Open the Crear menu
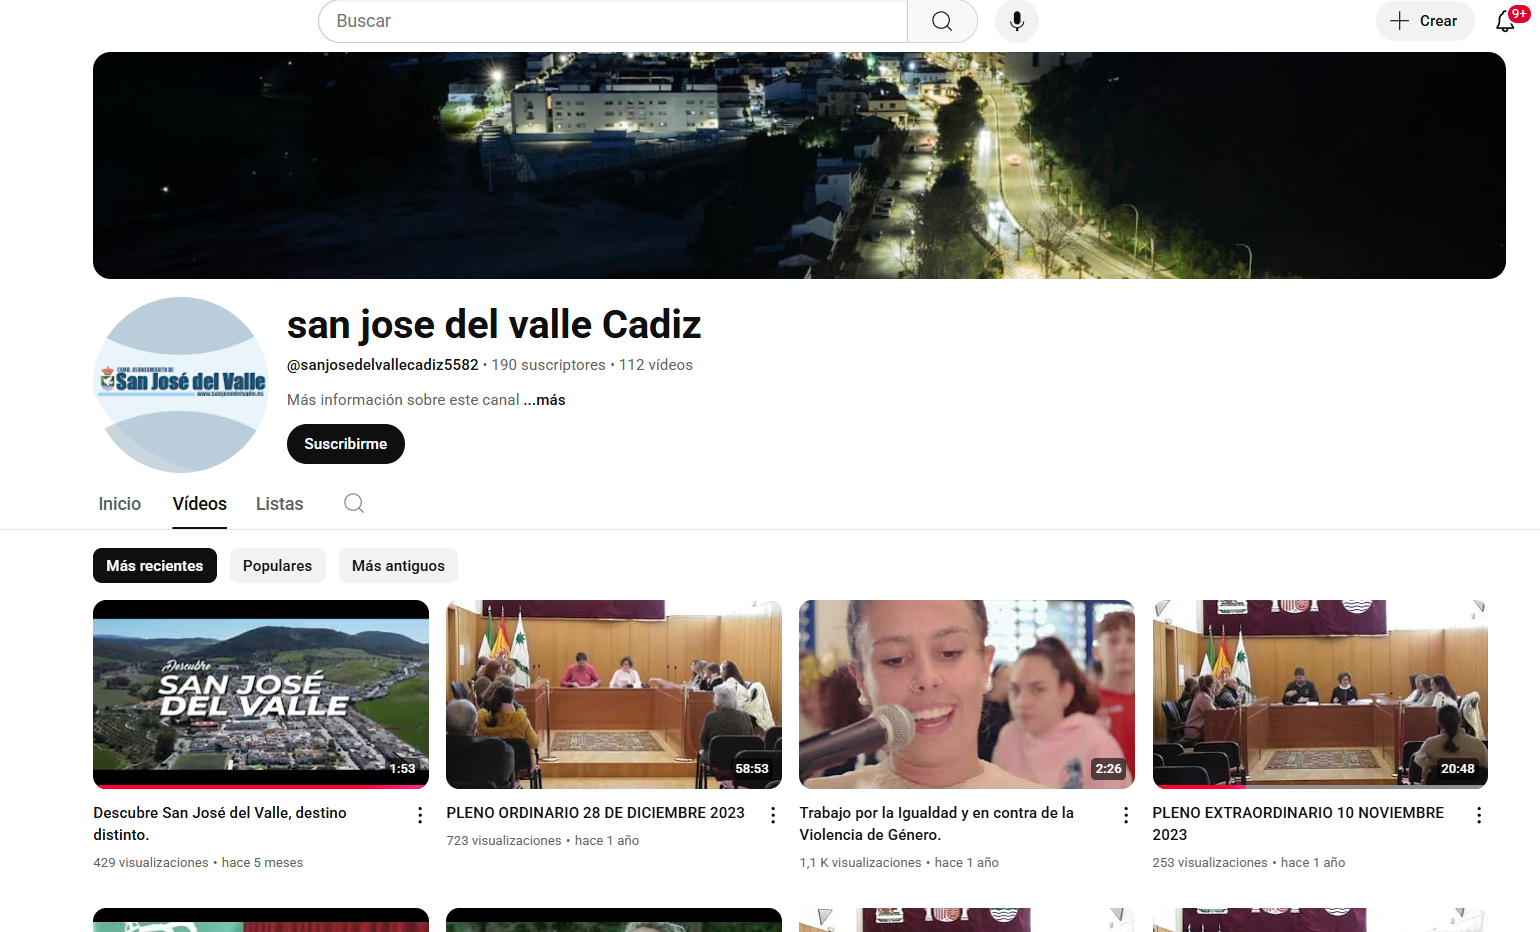Viewport: 1540px width, 932px height. coord(1424,21)
